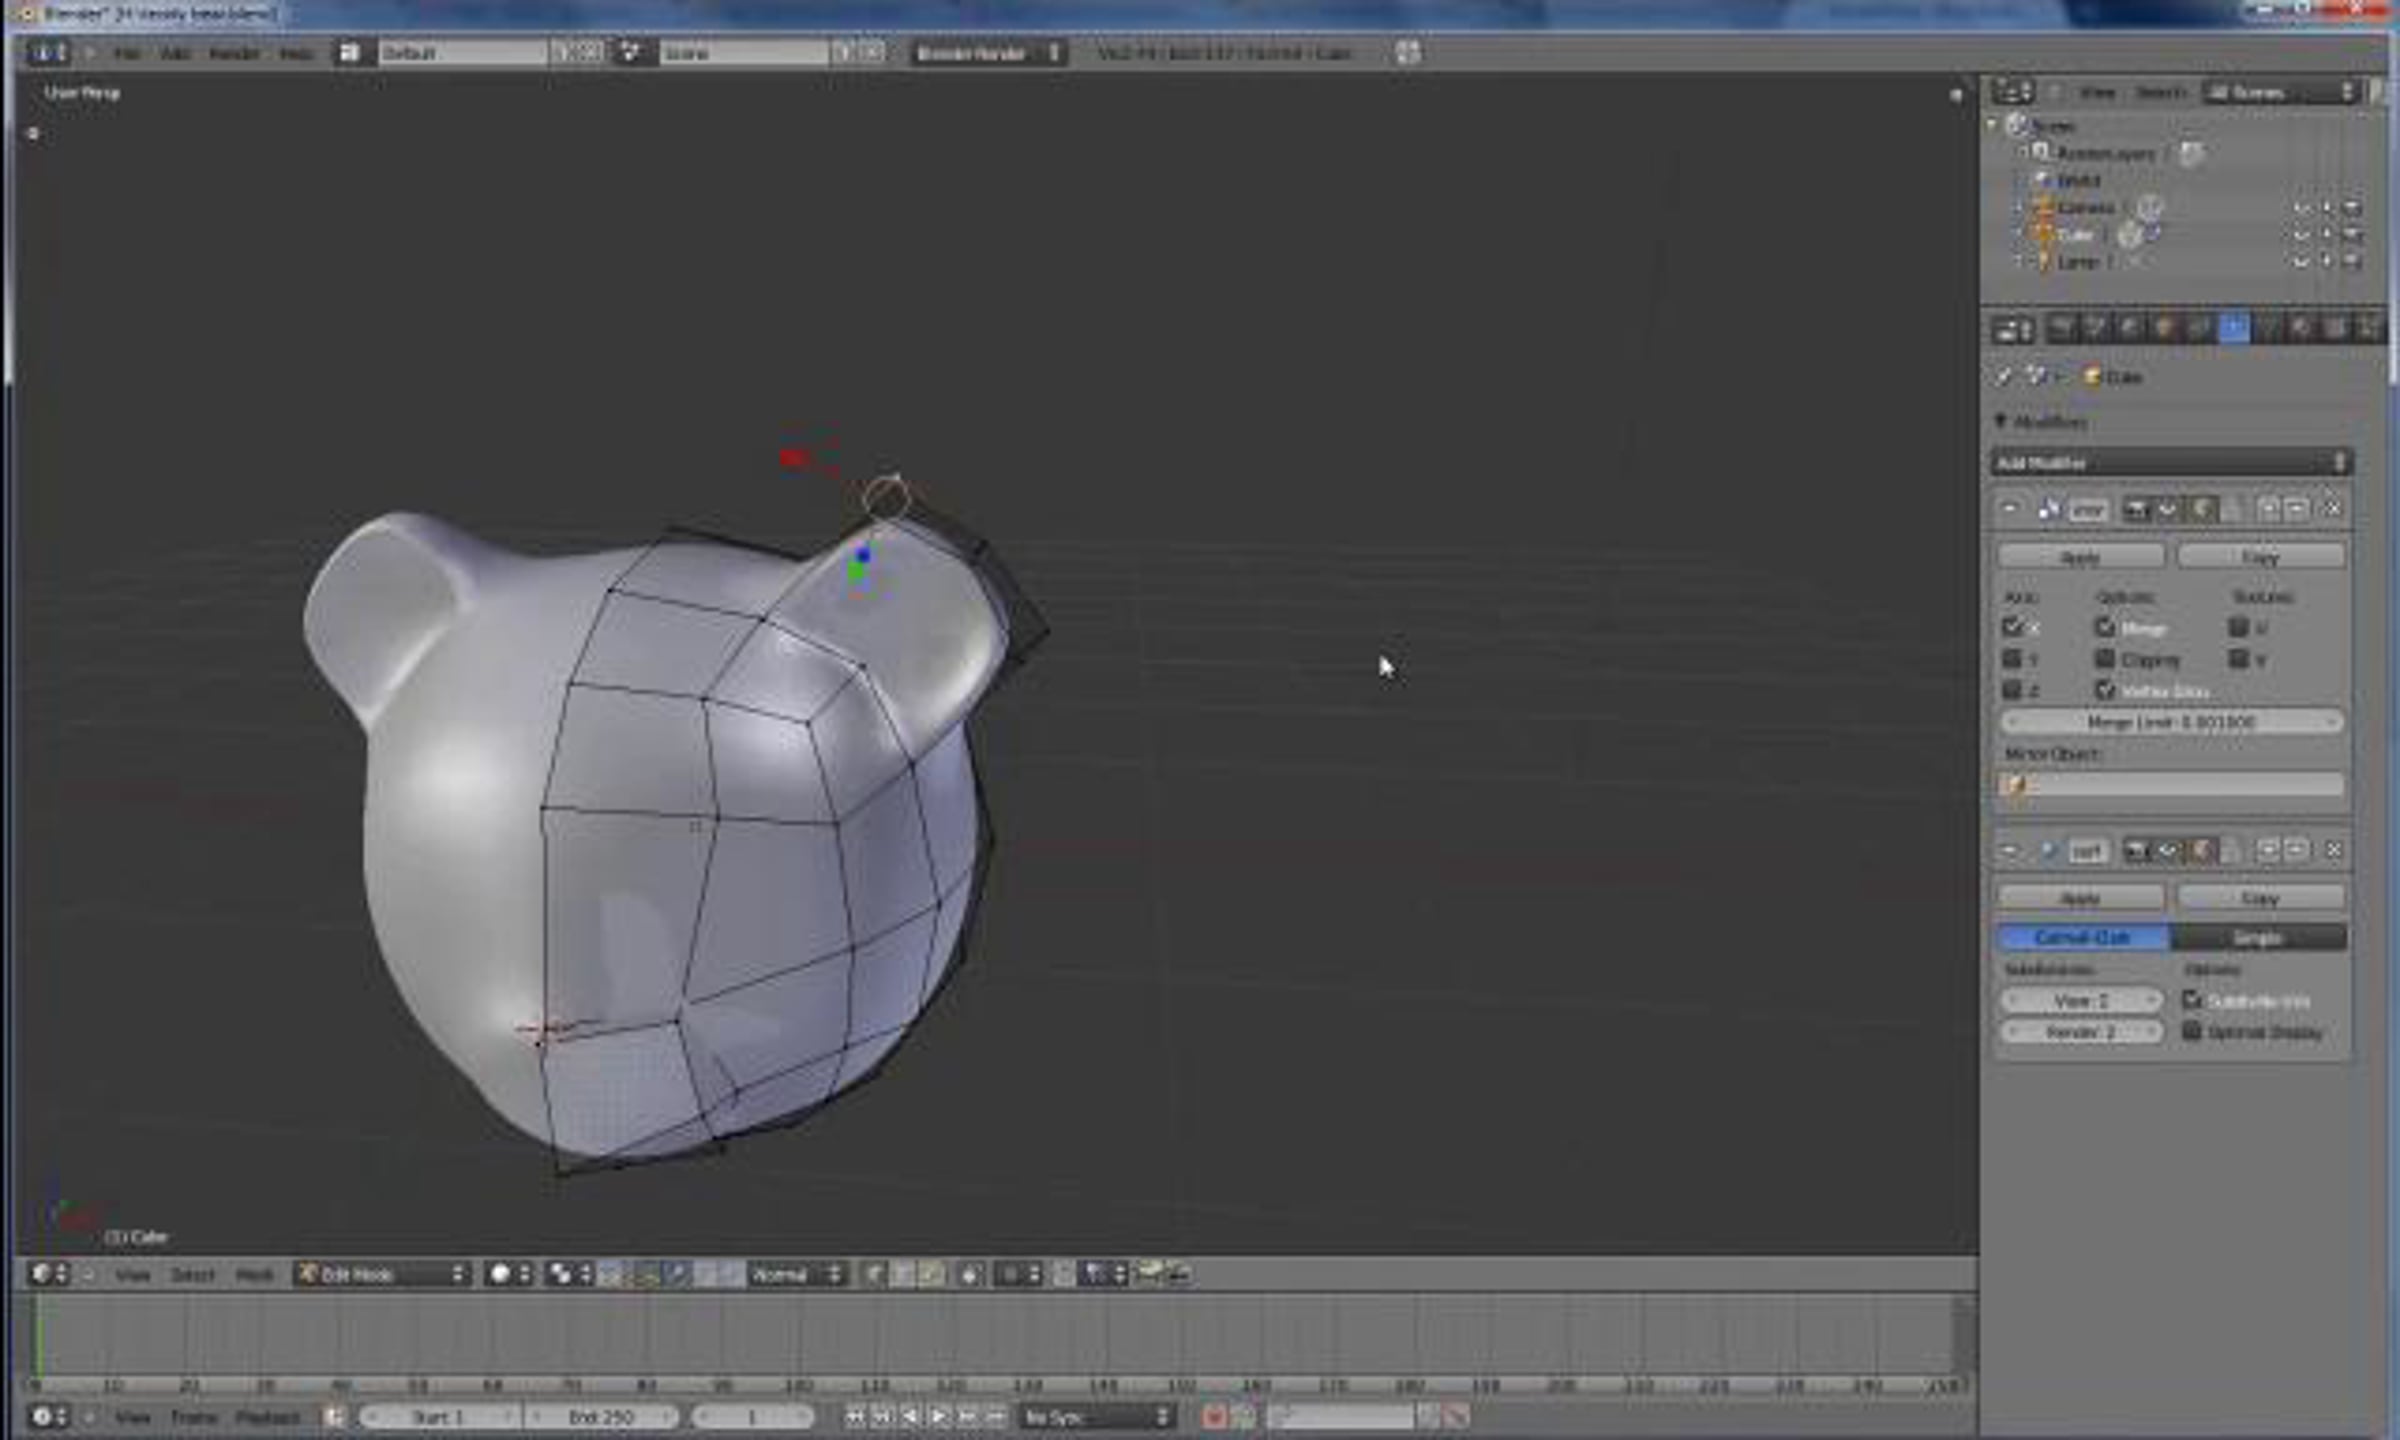Open the Mesh menu in viewport header
Viewport: 2400px width, 1440px height.
click(253, 1275)
